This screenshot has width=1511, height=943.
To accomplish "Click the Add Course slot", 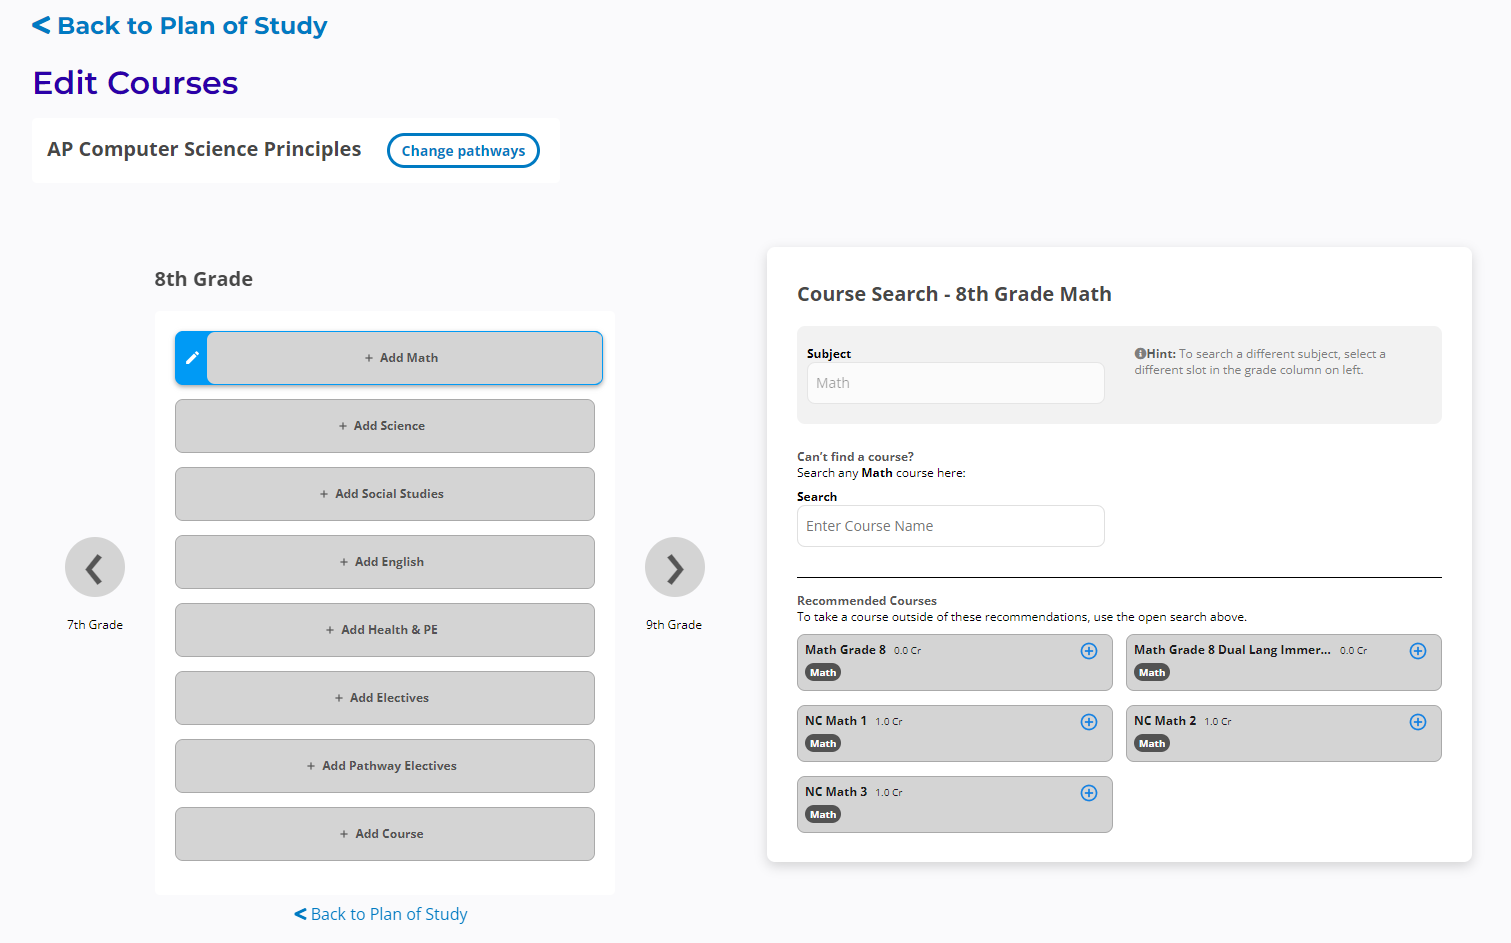I will click(385, 834).
